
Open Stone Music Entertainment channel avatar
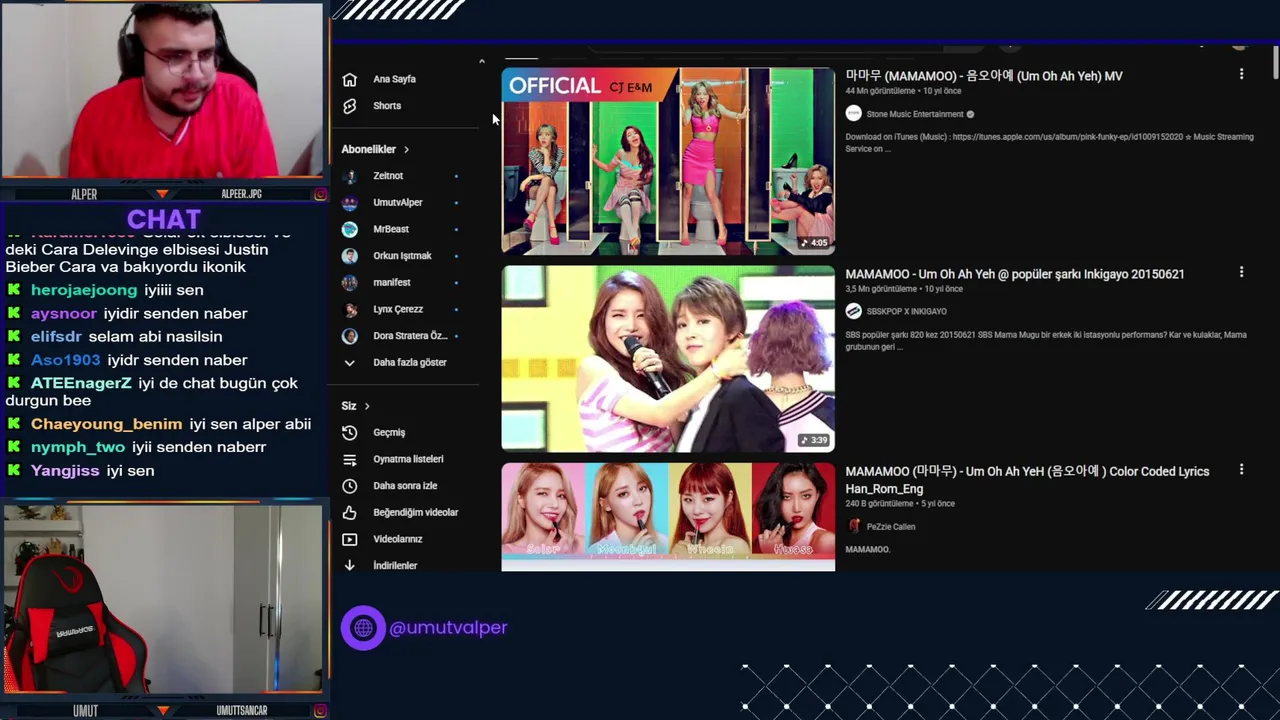853,114
